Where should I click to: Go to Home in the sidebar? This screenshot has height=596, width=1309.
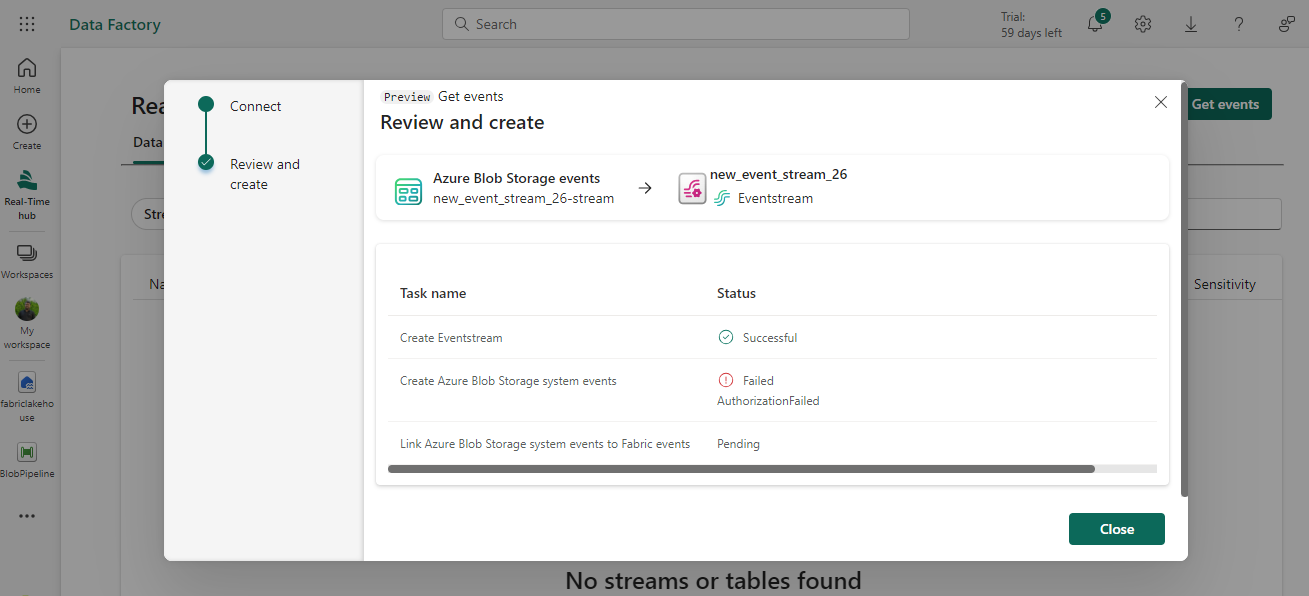(x=27, y=76)
